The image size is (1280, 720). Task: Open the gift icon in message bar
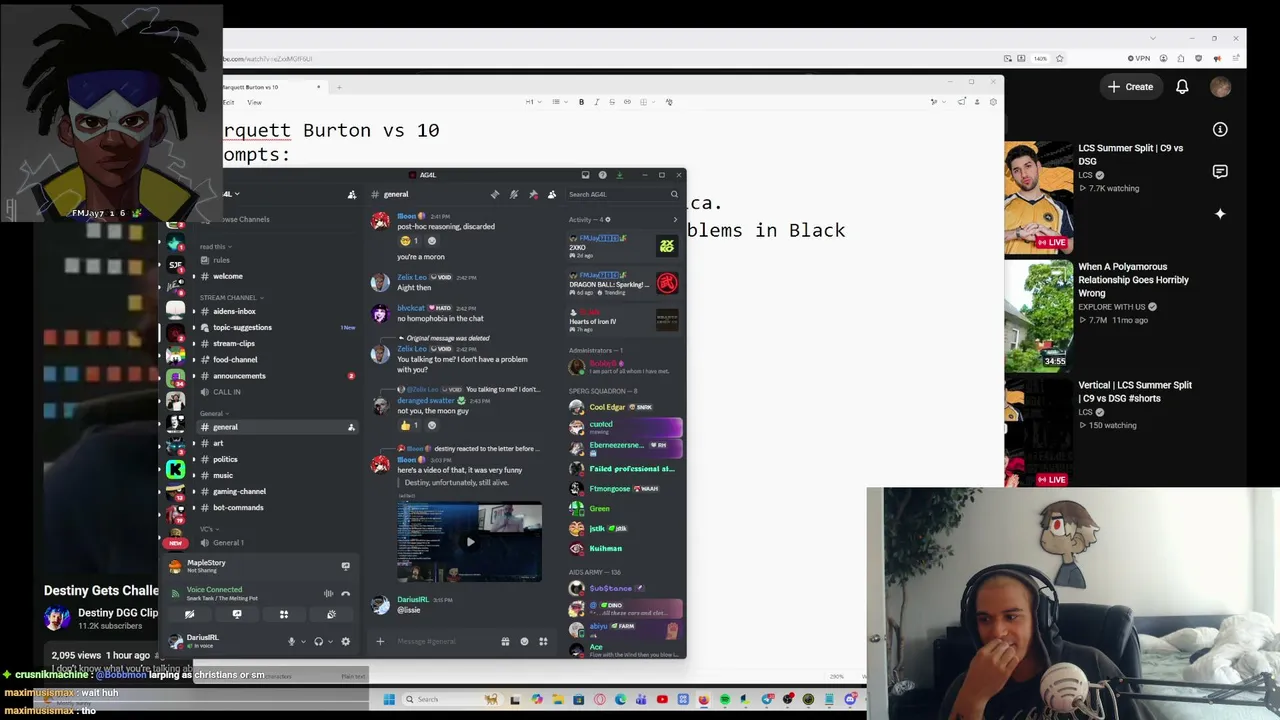[505, 641]
